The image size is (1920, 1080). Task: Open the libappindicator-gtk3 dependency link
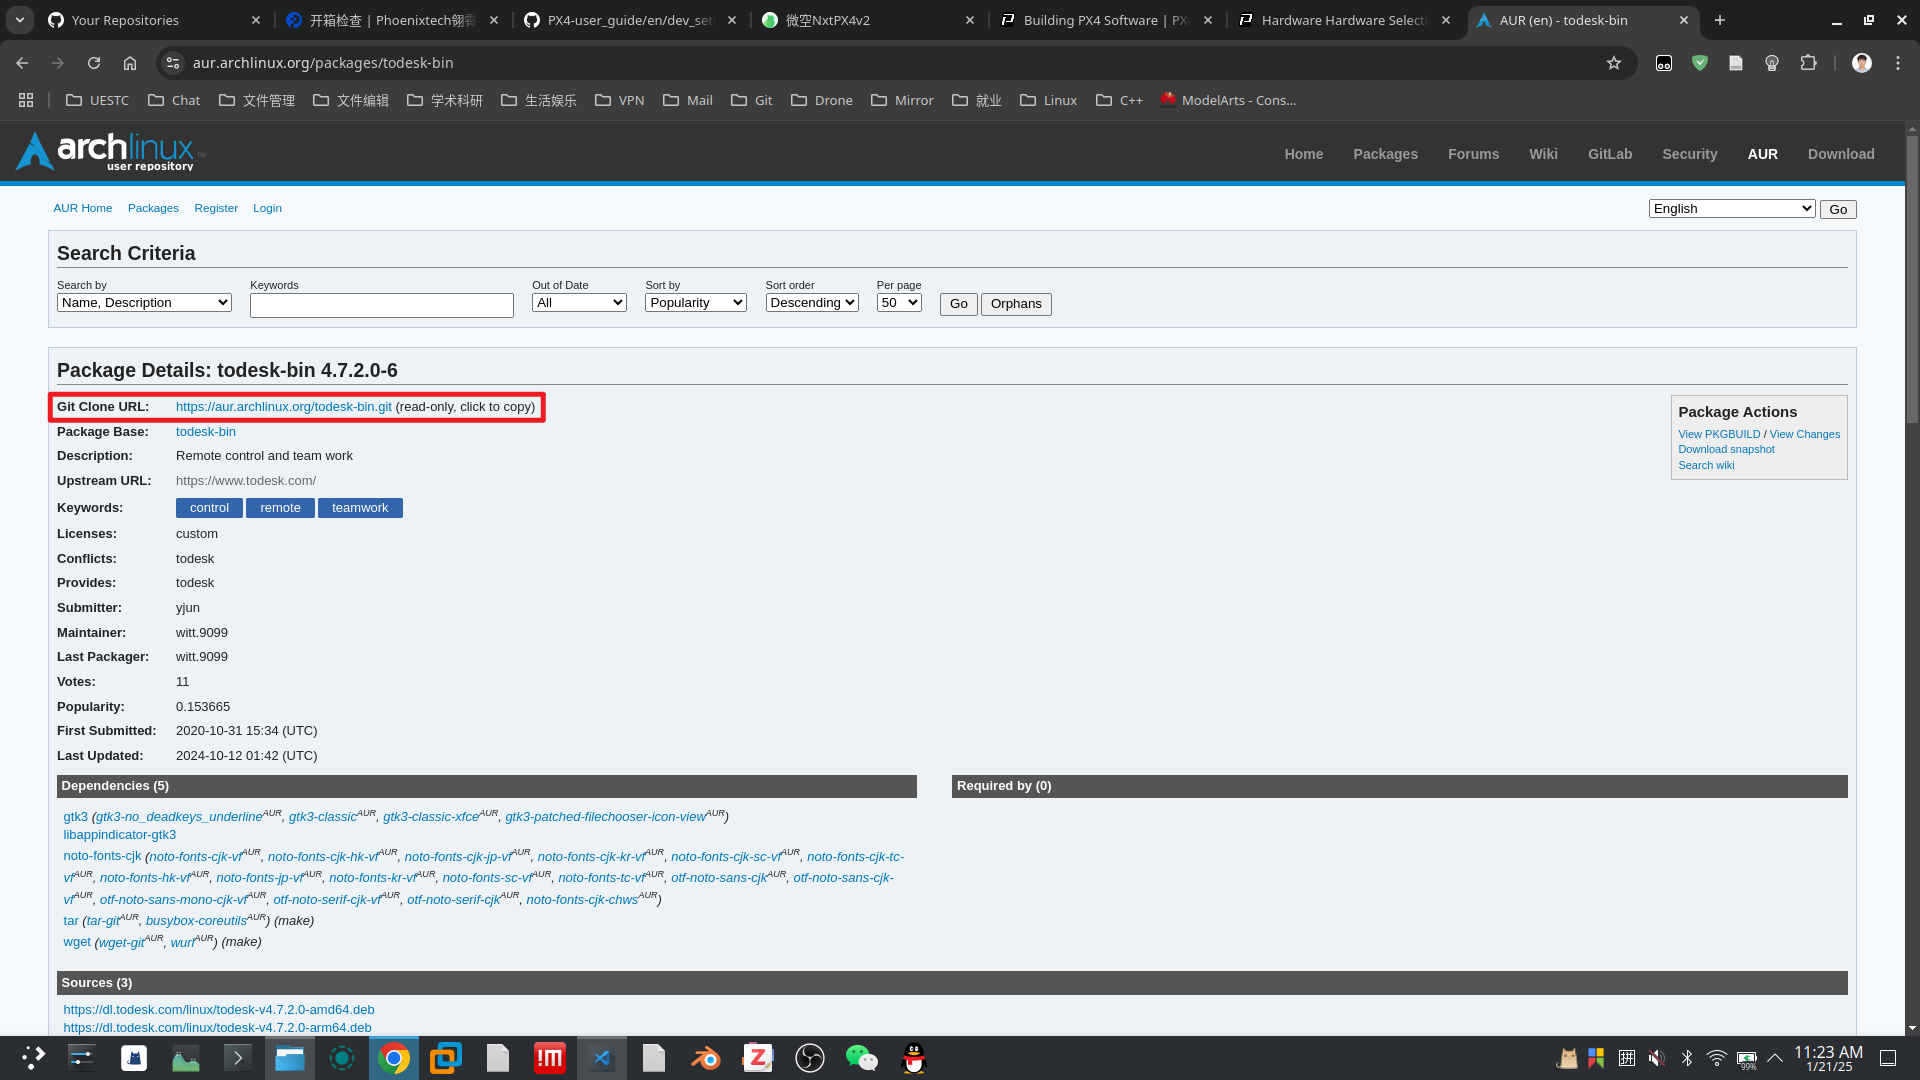(120, 835)
